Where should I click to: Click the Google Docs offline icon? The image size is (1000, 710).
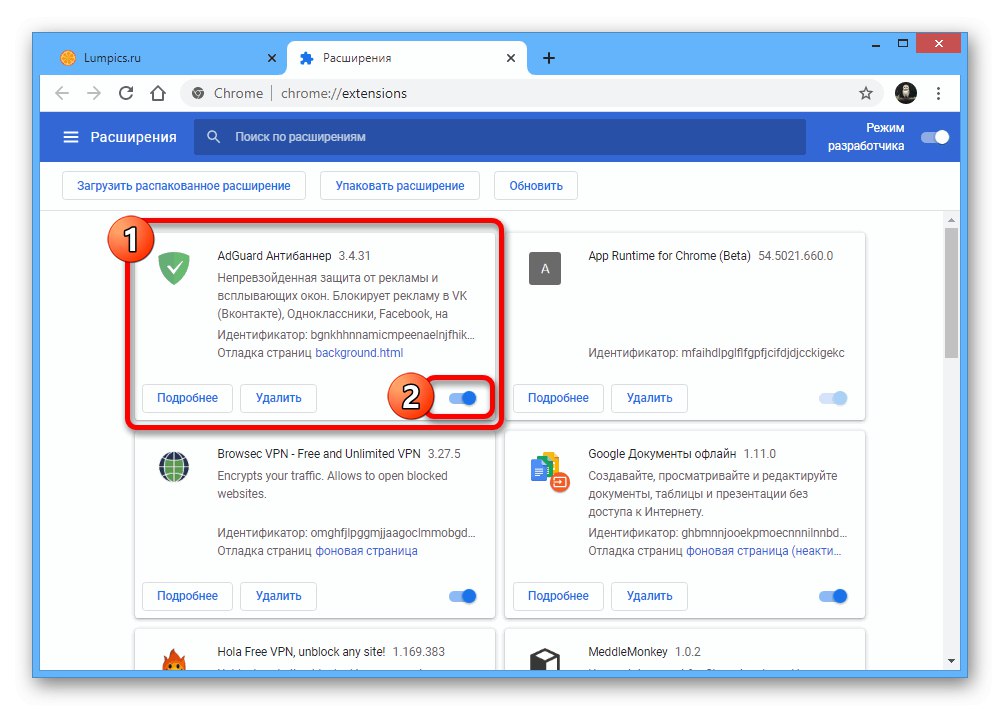[x=549, y=471]
